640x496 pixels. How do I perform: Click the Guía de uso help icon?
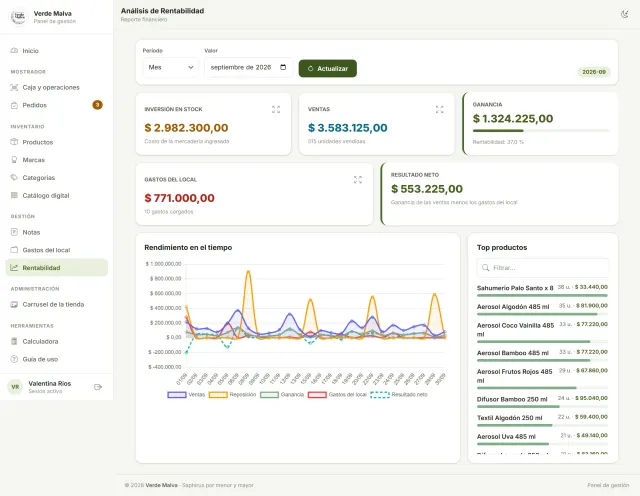coord(14,359)
